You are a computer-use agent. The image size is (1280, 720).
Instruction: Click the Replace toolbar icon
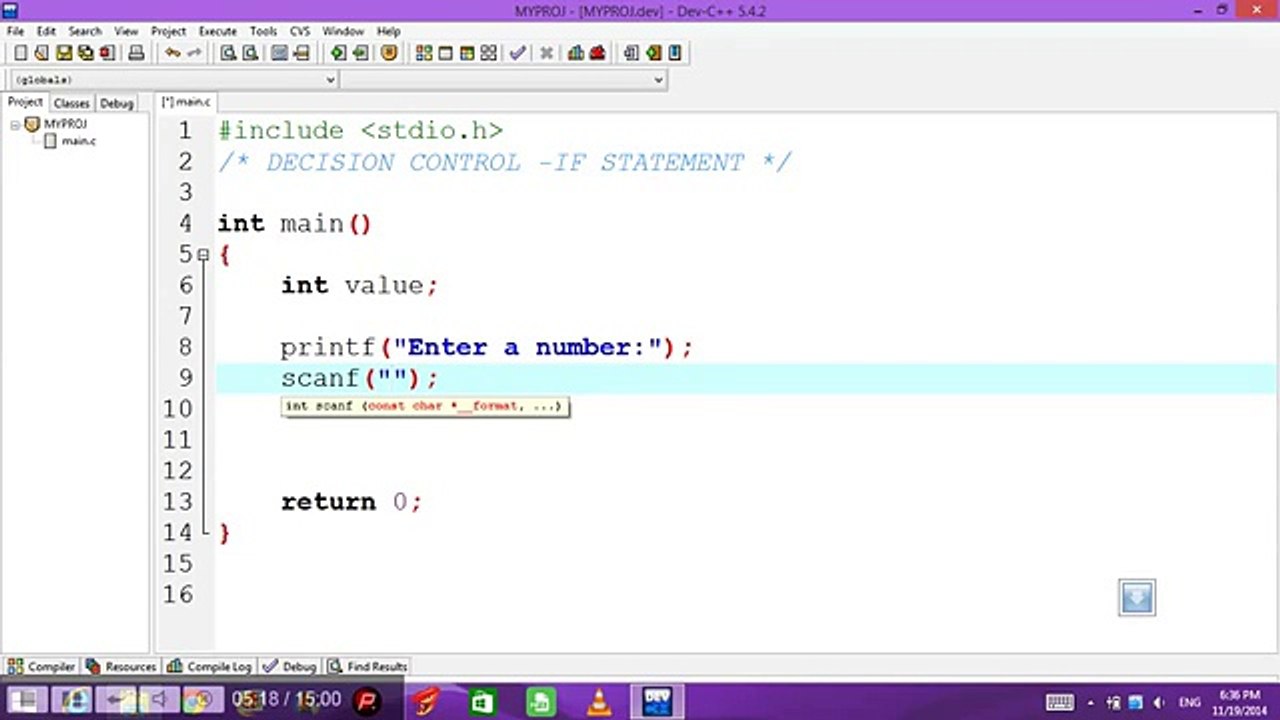(x=250, y=53)
